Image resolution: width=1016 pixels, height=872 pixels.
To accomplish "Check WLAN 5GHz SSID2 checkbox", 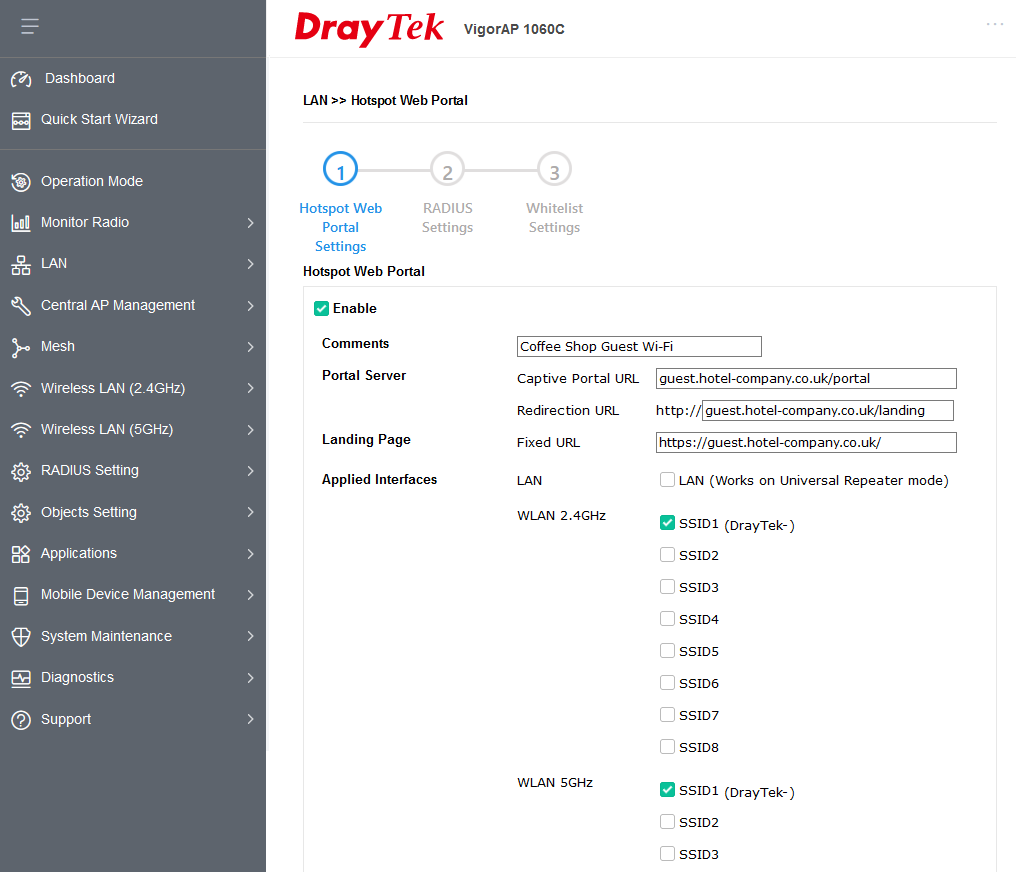I will pos(667,821).
